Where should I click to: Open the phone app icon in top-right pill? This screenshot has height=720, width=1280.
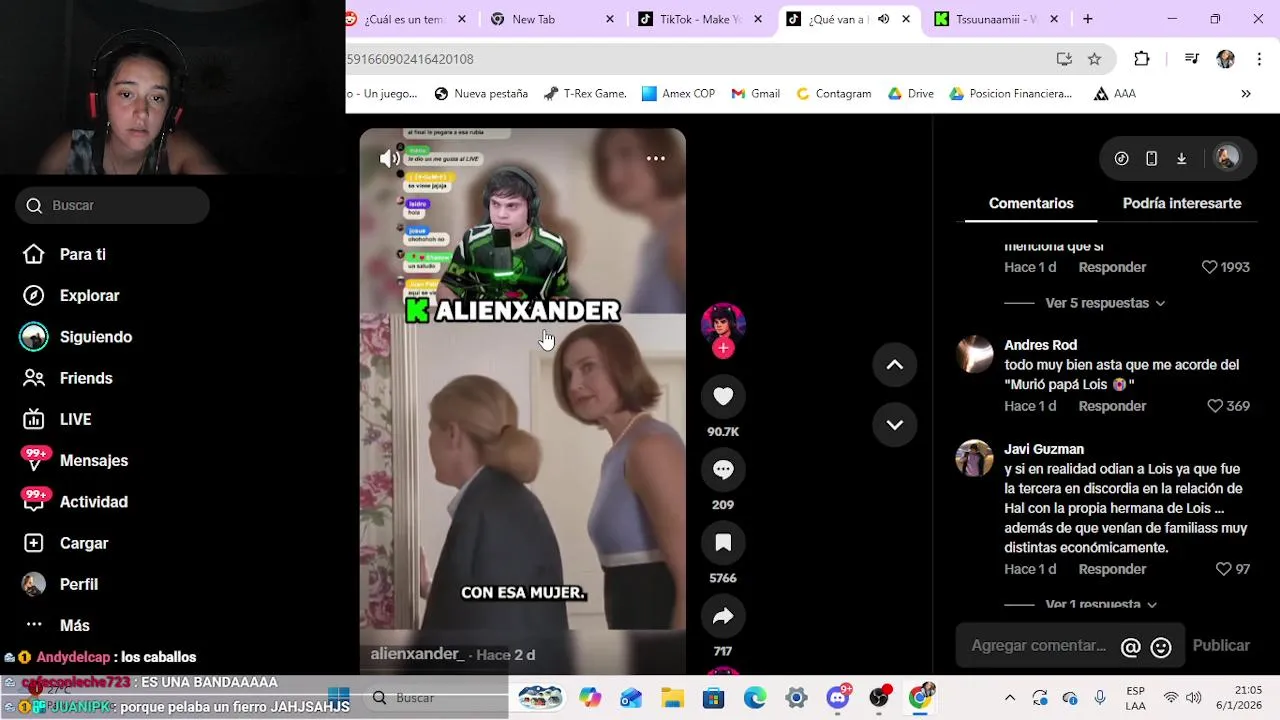coord(1151,158)
